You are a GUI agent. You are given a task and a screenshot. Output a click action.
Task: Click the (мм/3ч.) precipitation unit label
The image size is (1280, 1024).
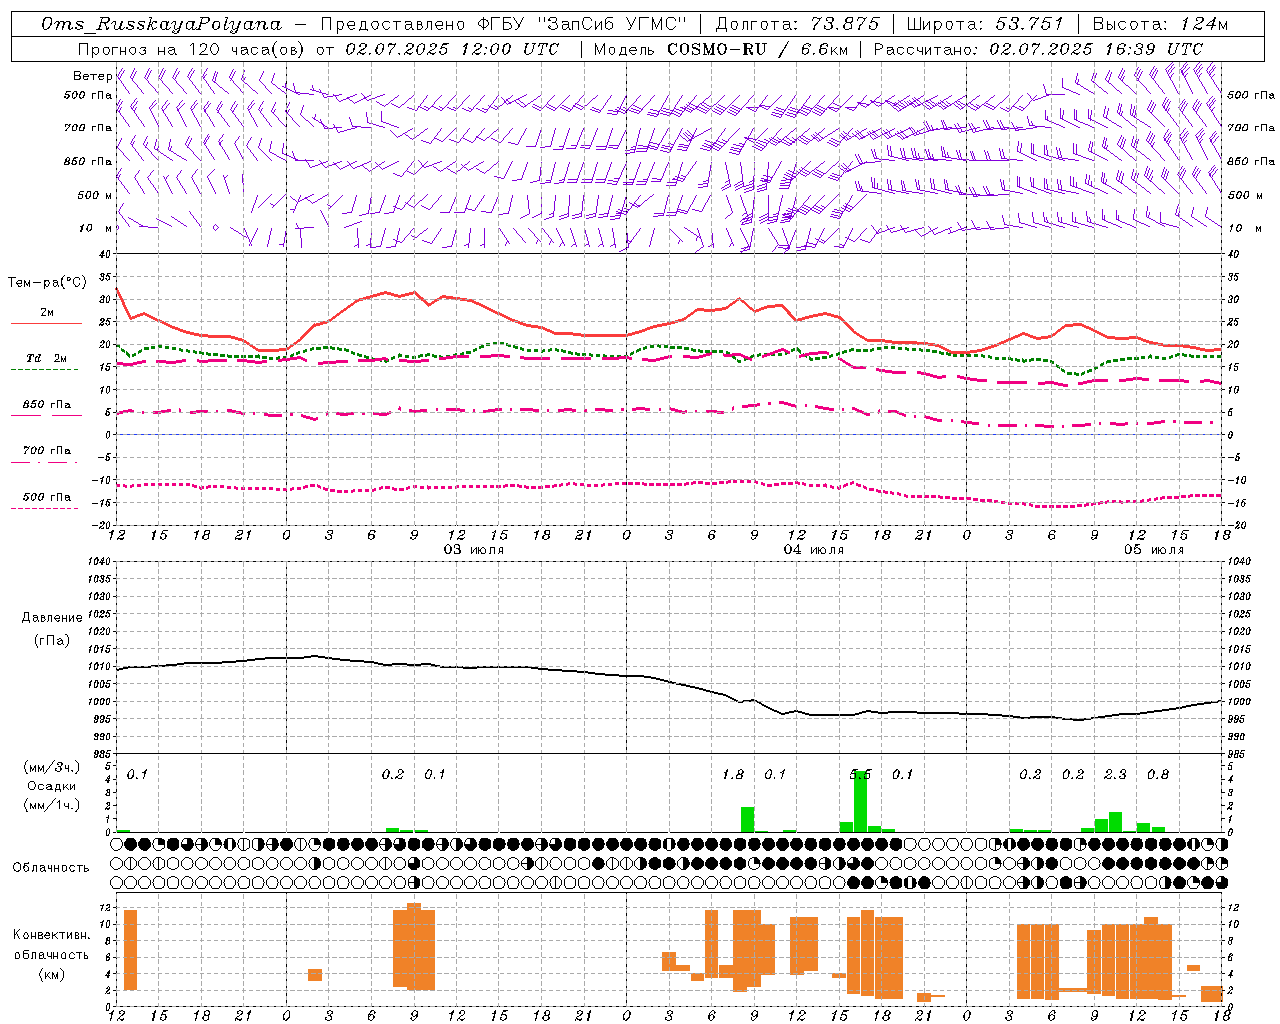click(51, 768)
